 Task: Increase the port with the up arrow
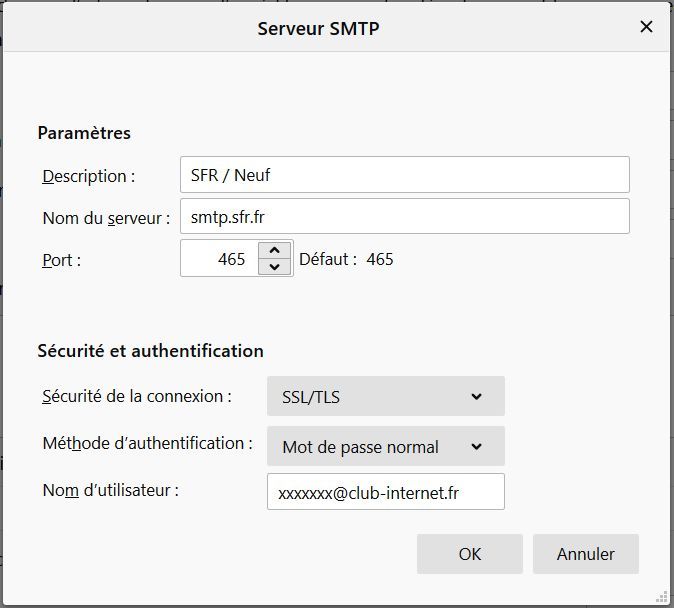pyautogui.click(x=275, y=250)
